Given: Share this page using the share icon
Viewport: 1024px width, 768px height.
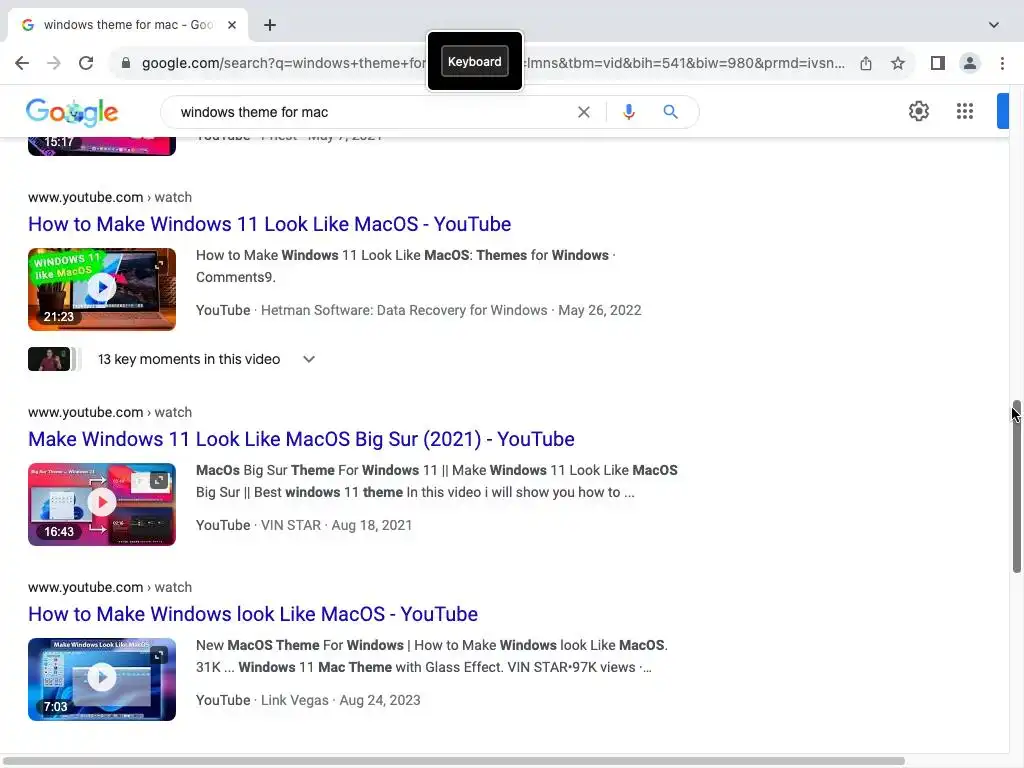Looking at the screenshot, I should [866, 63].
